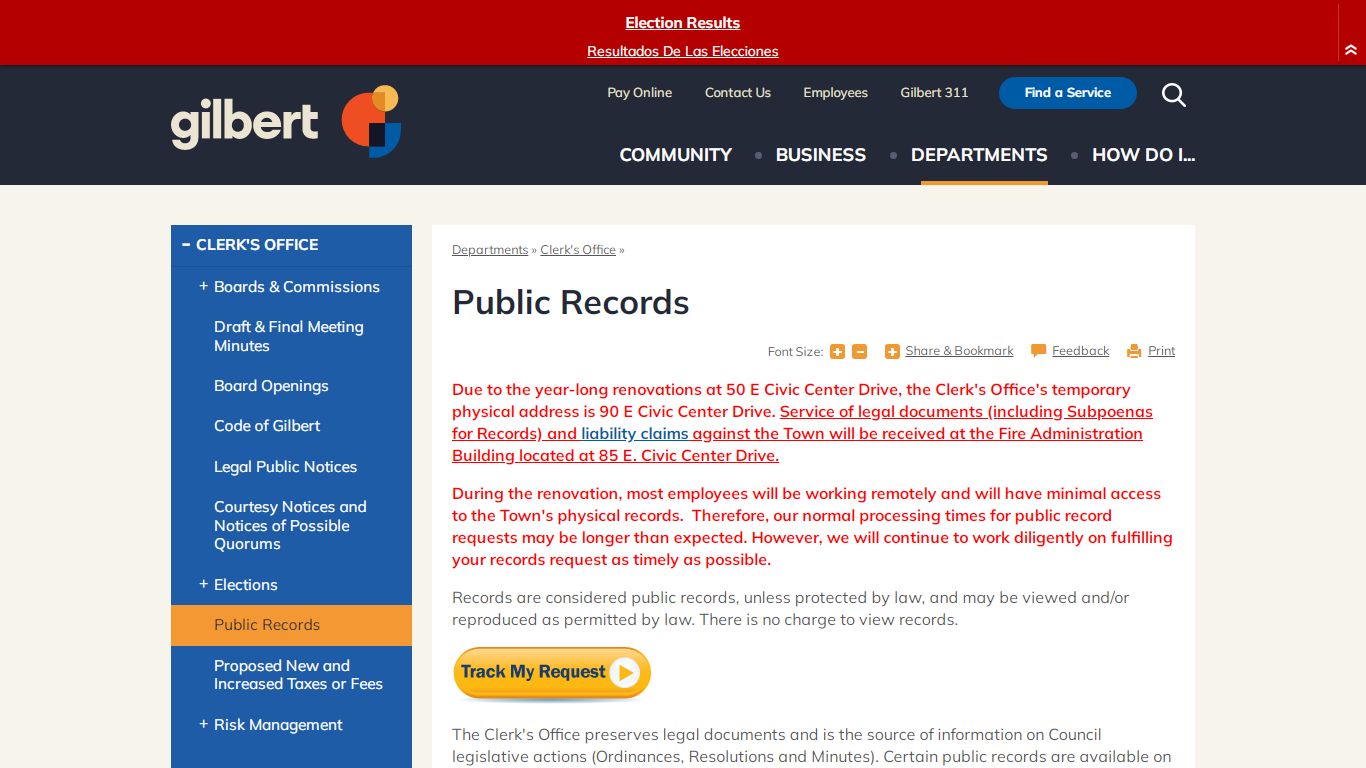This screenshot has height=768, width=1366.
Task: Click the Print link text
Action: tap(1161, 351)
